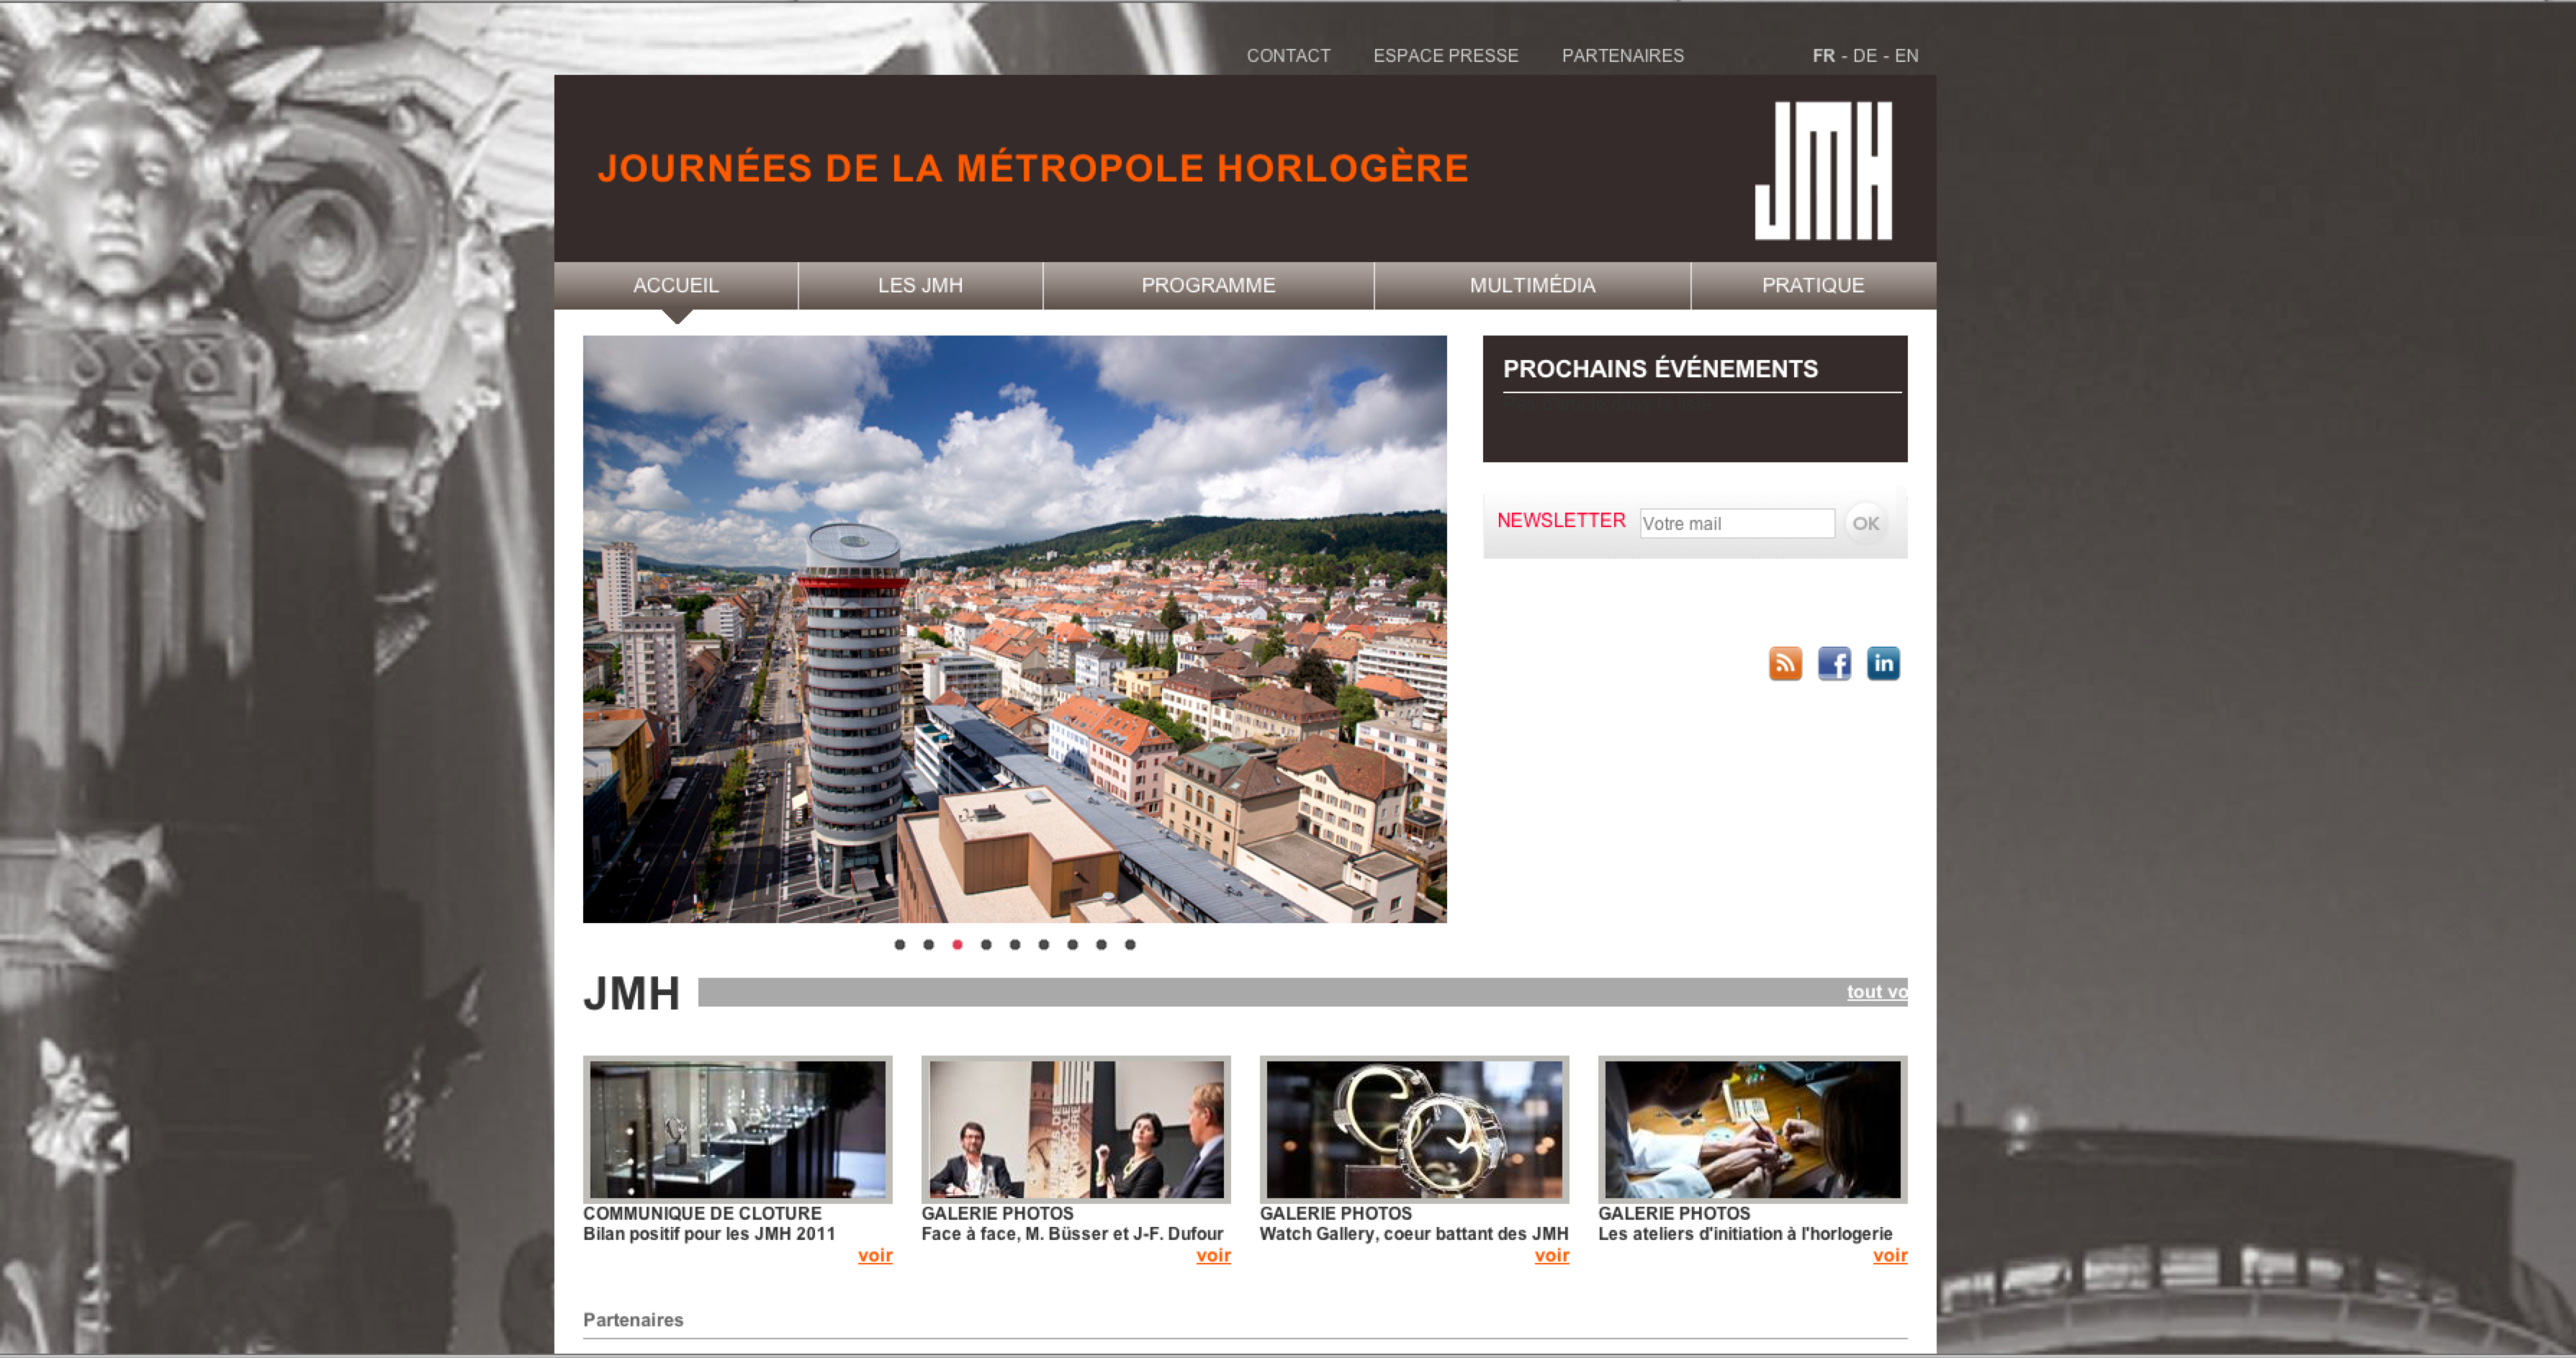Go to Les JMH menu tab
The height and width of the screenshot is (1358, 2576).
(920, 285)
